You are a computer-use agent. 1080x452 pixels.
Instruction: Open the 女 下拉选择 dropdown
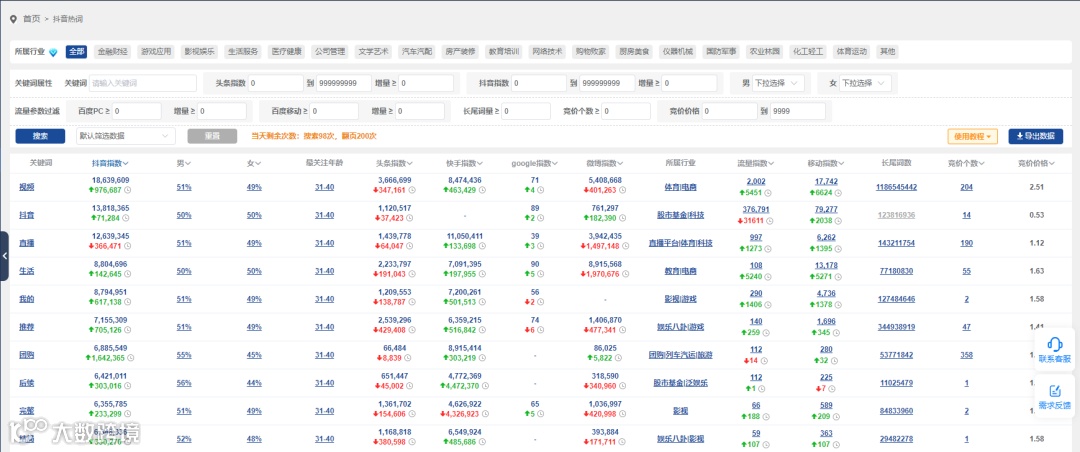864,83
